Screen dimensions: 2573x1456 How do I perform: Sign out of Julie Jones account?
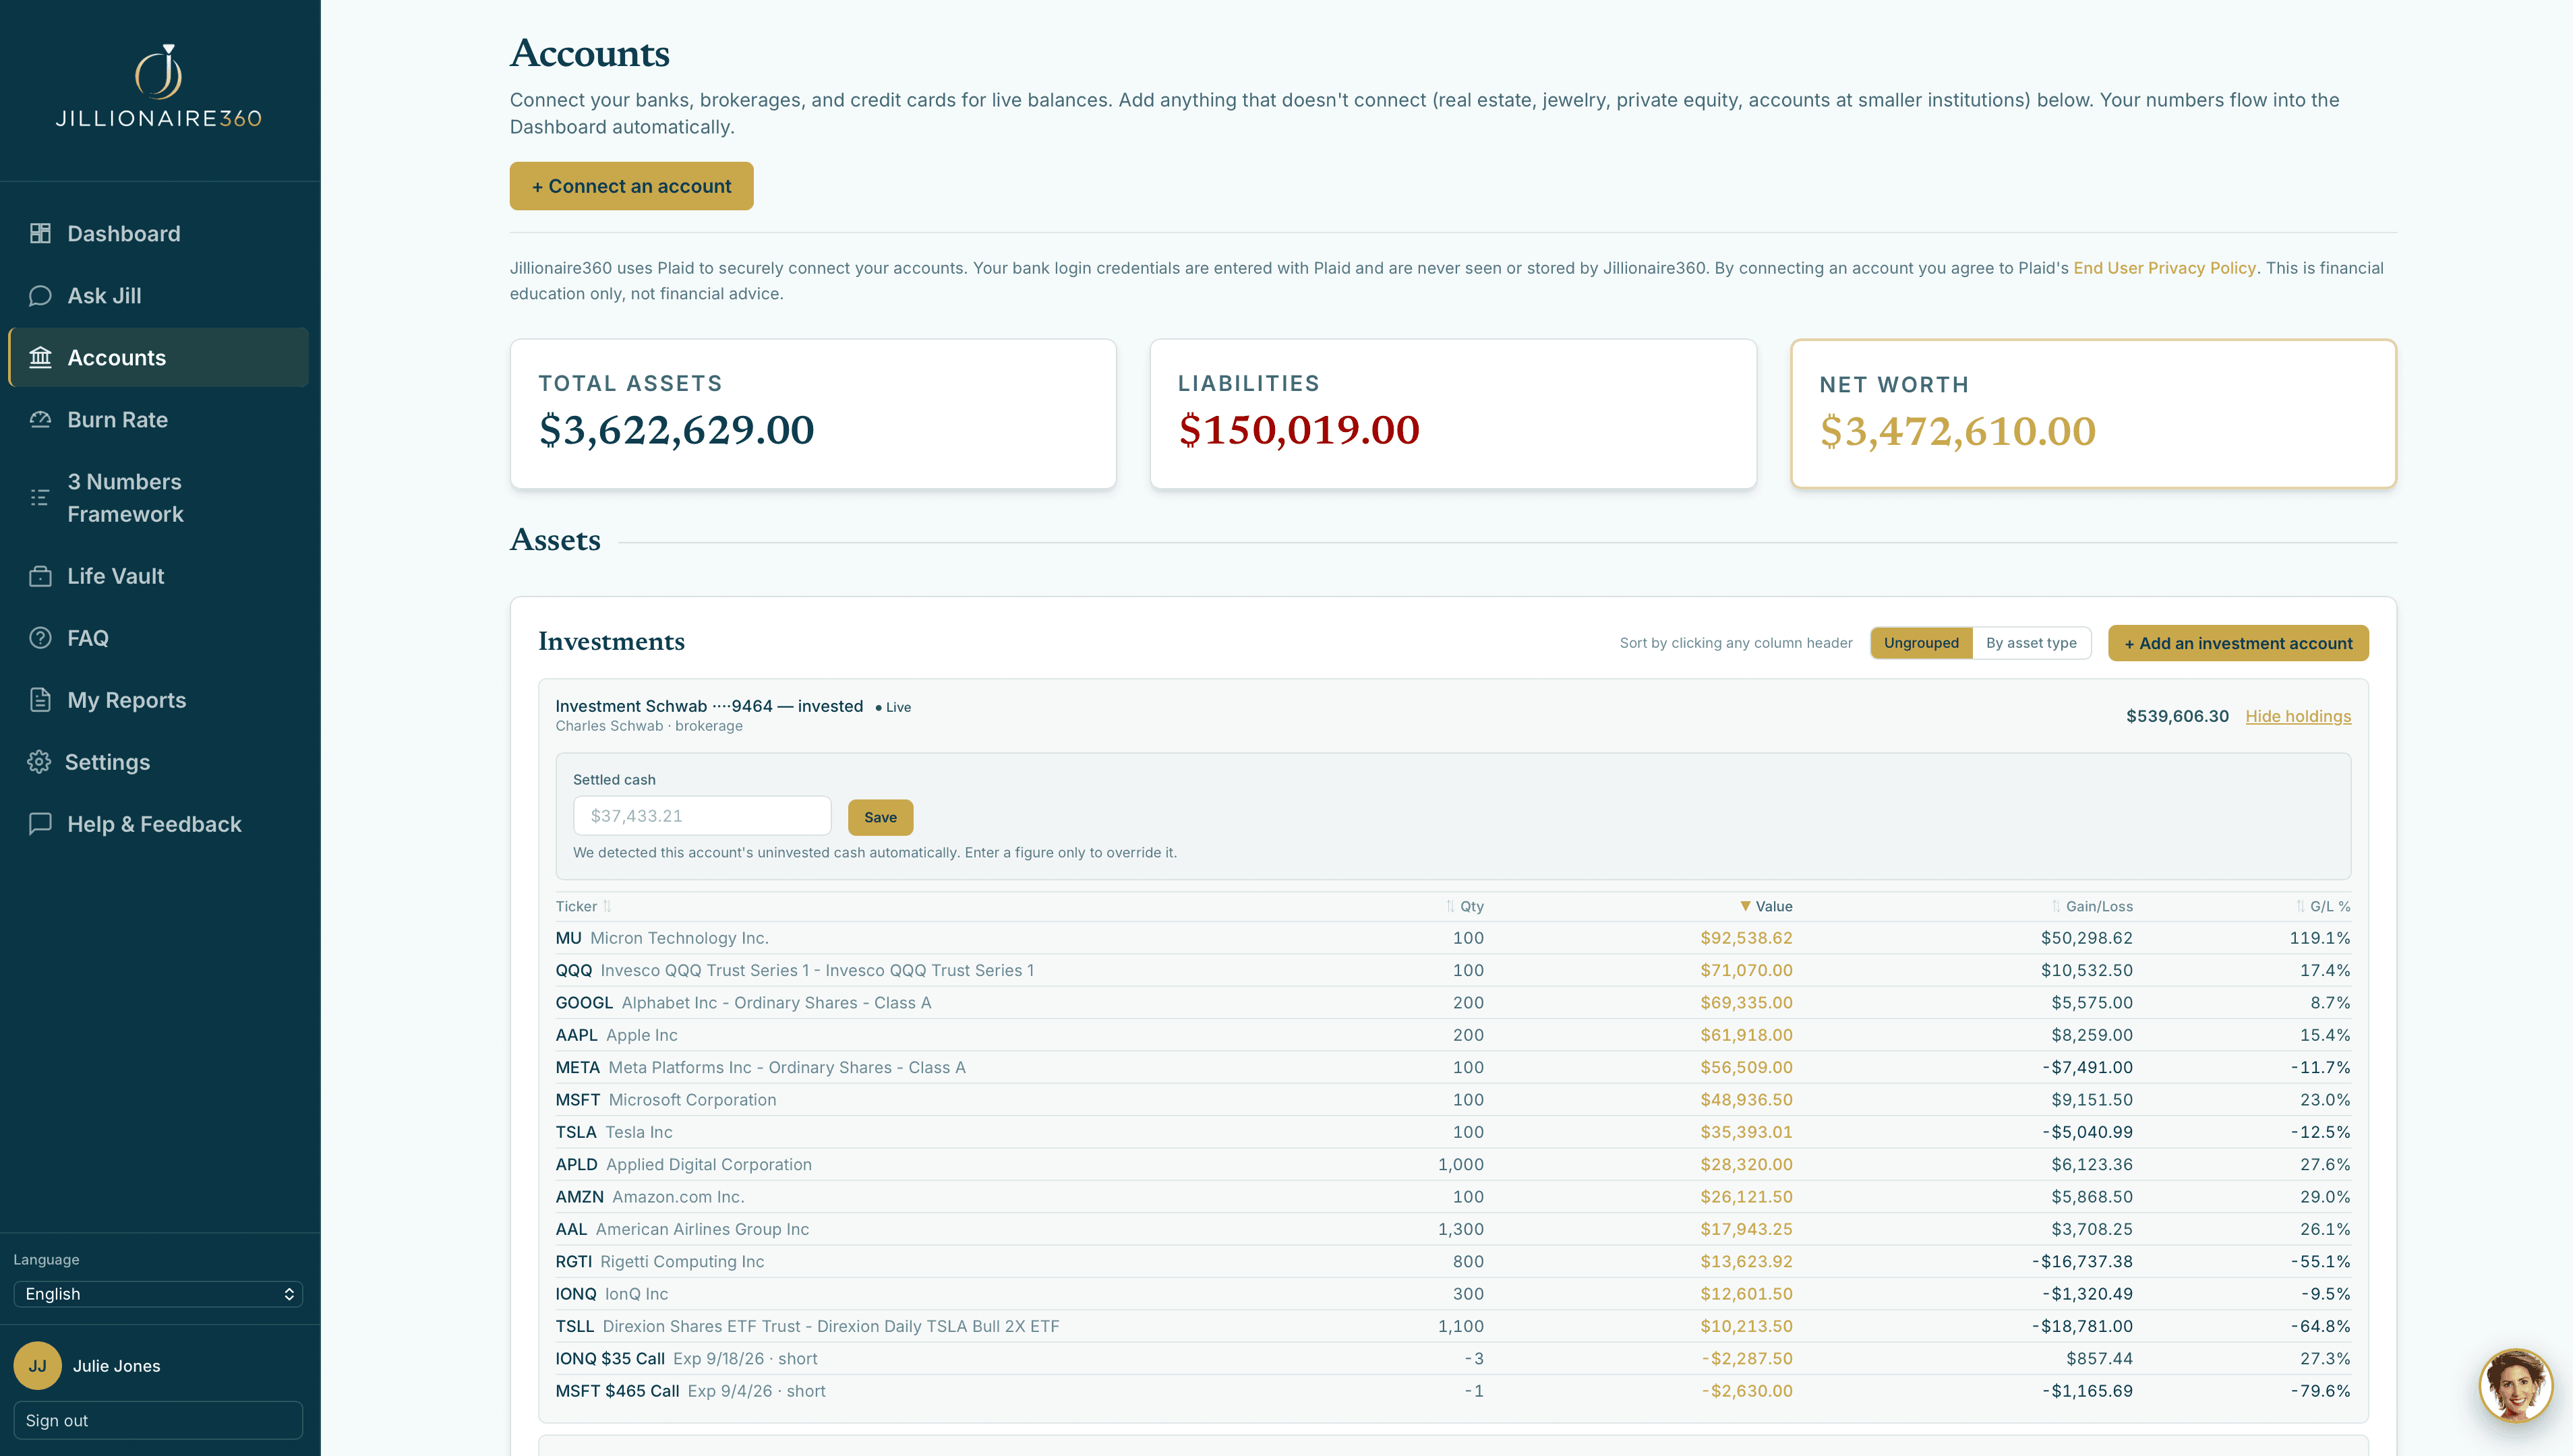point(158,1420)
